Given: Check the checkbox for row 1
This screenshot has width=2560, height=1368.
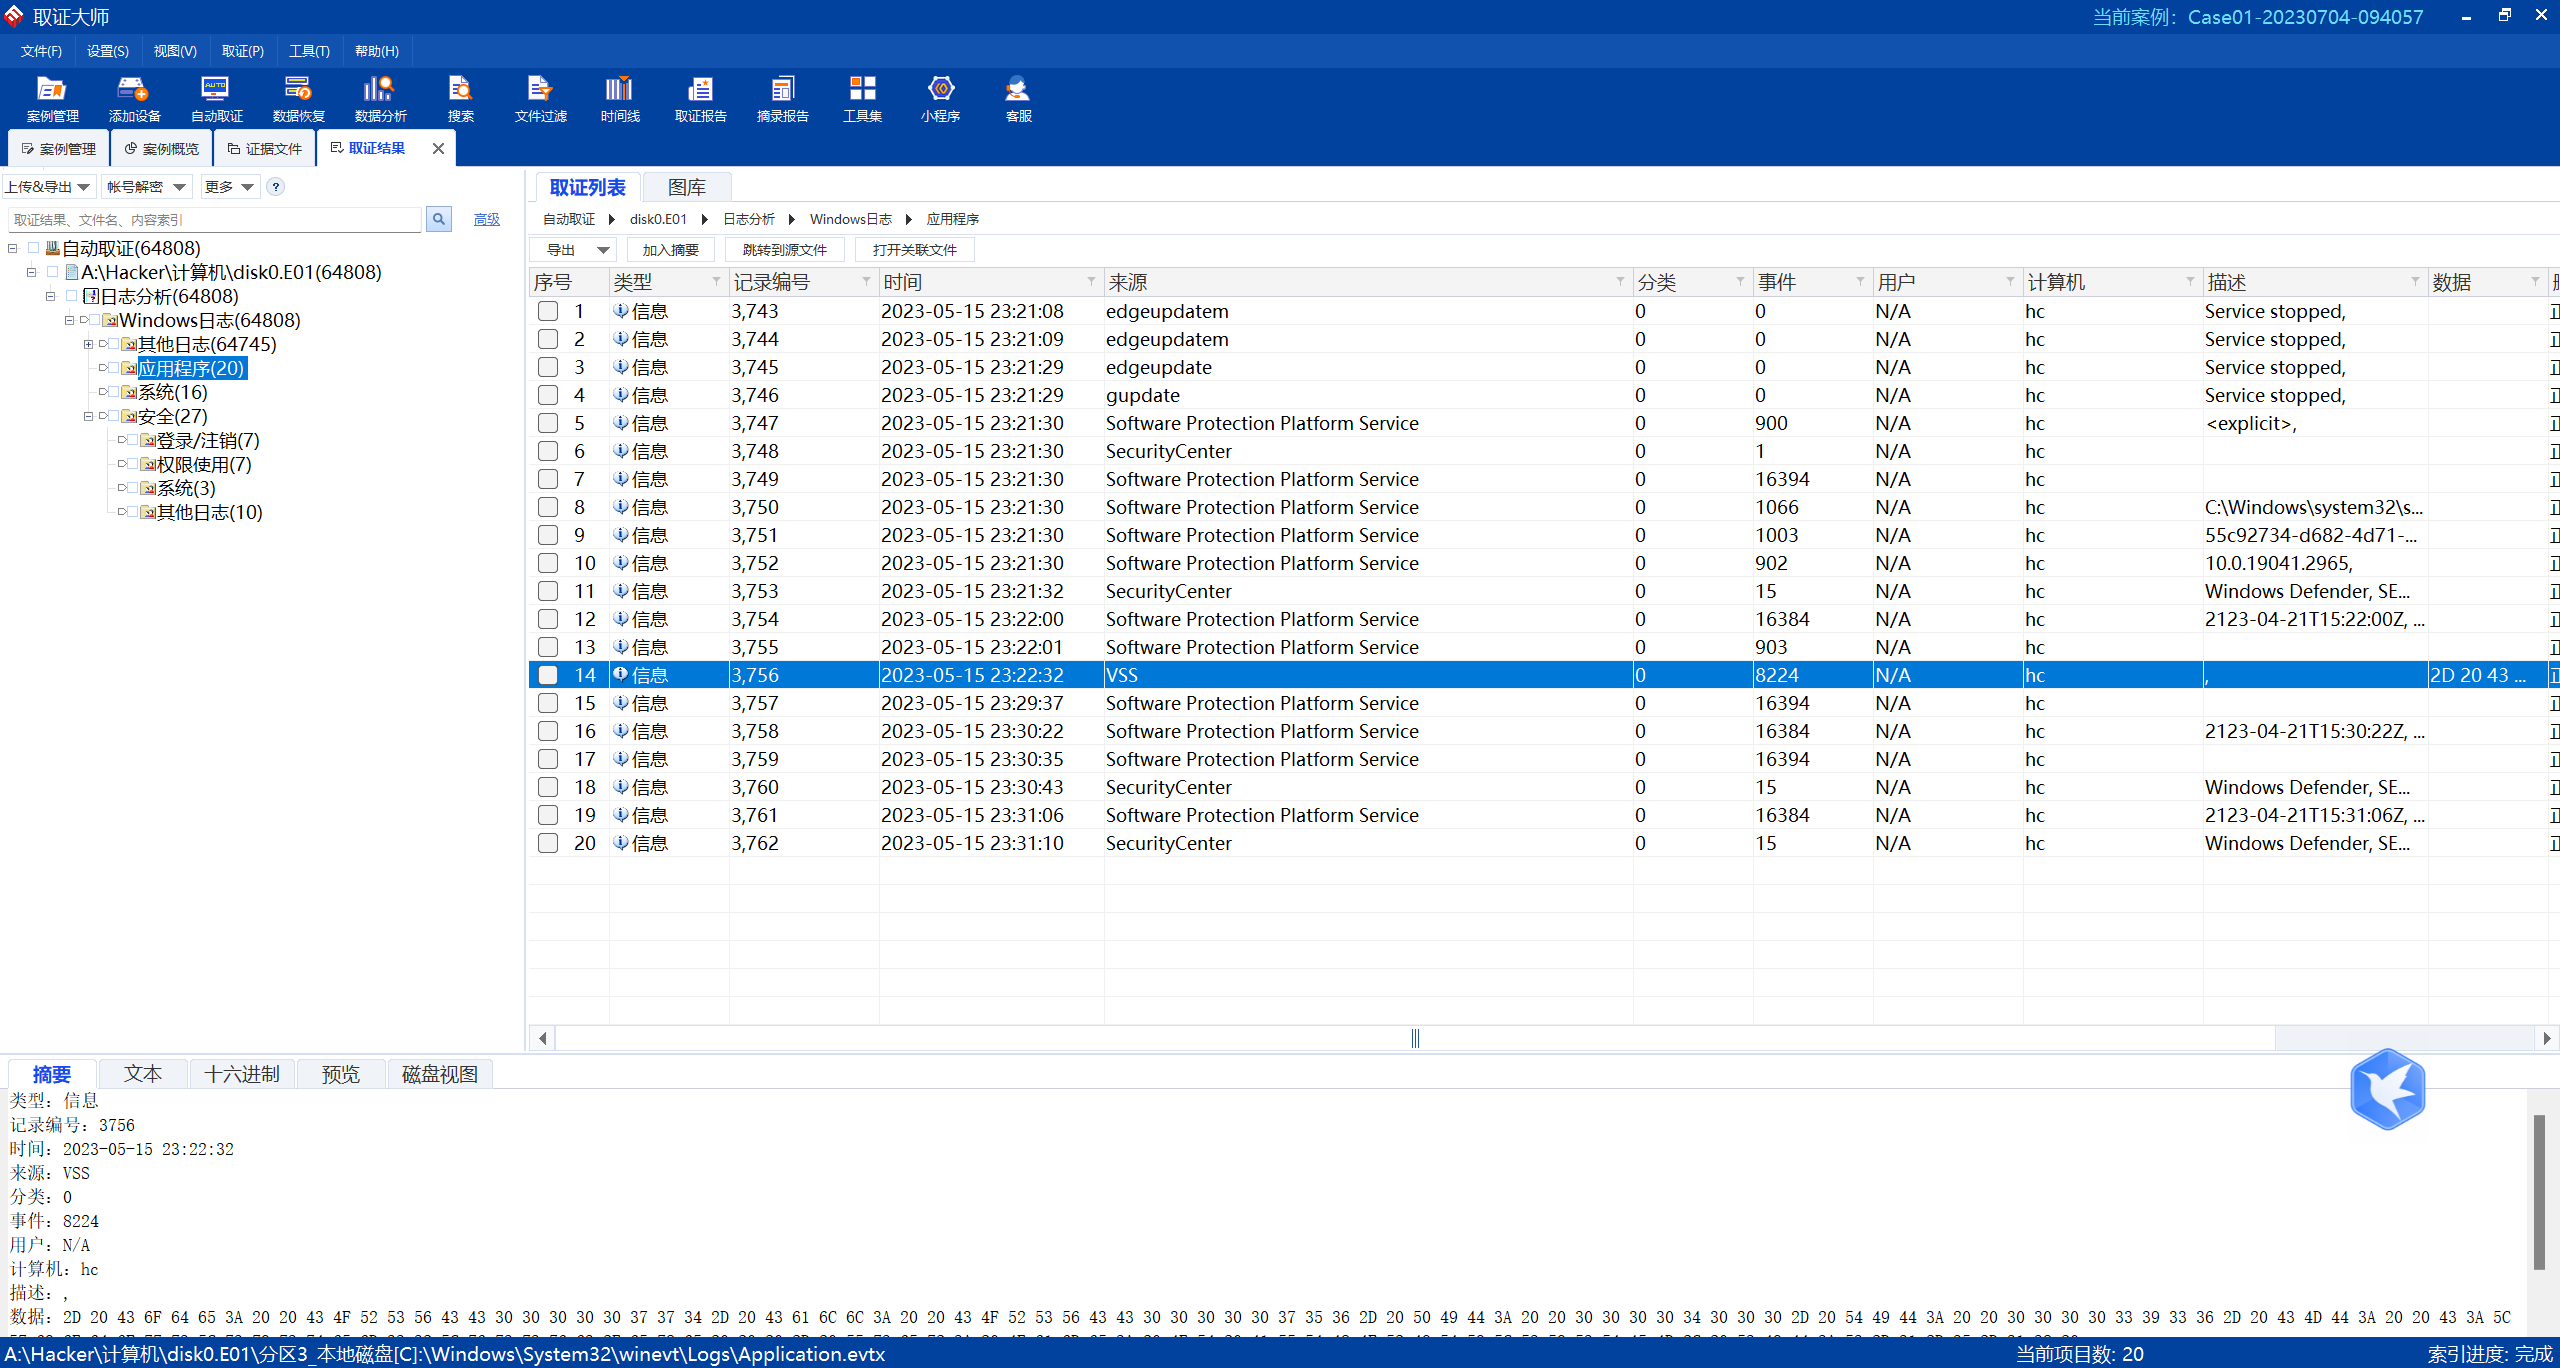Looking at the screenshot, I should click(x=548, y=311).
